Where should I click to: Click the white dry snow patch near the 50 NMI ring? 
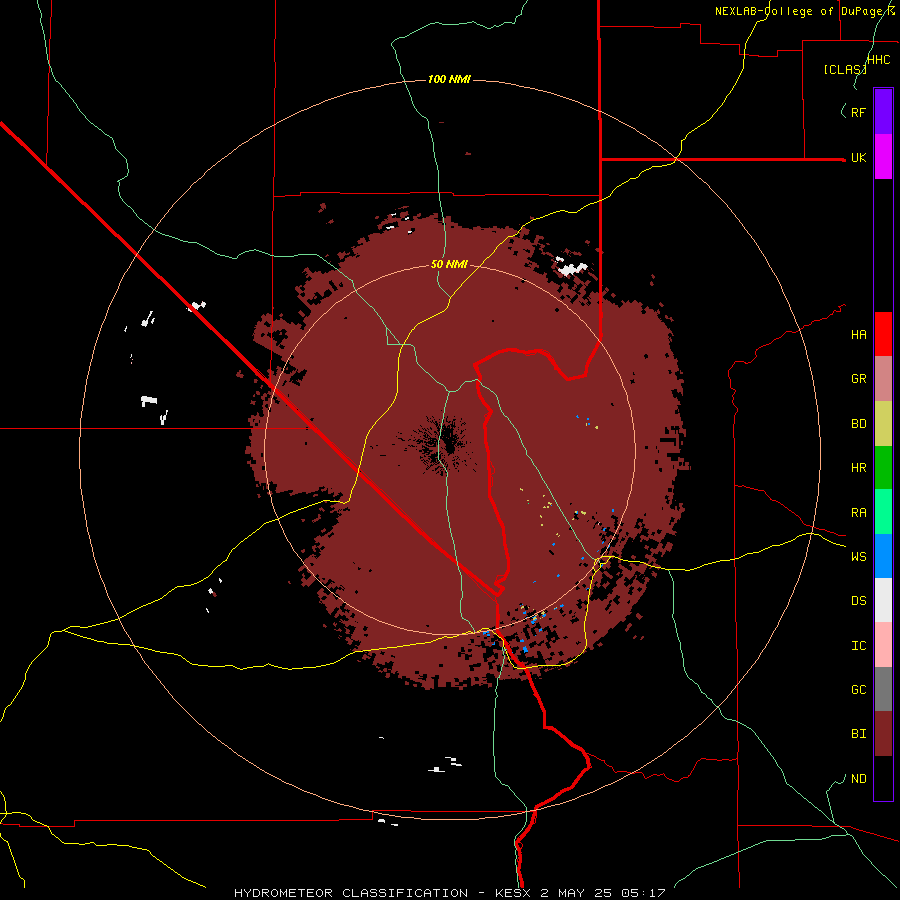572,267
